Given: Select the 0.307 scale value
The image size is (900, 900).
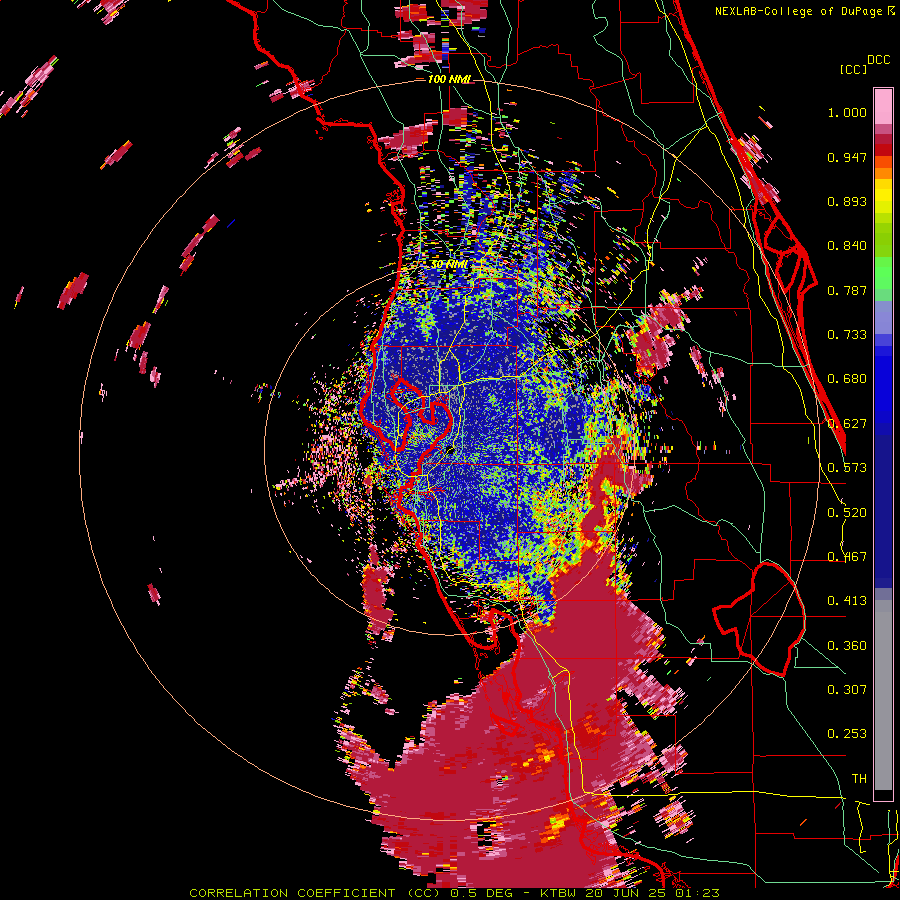Looking at the screenshot, I should (847, 690).
